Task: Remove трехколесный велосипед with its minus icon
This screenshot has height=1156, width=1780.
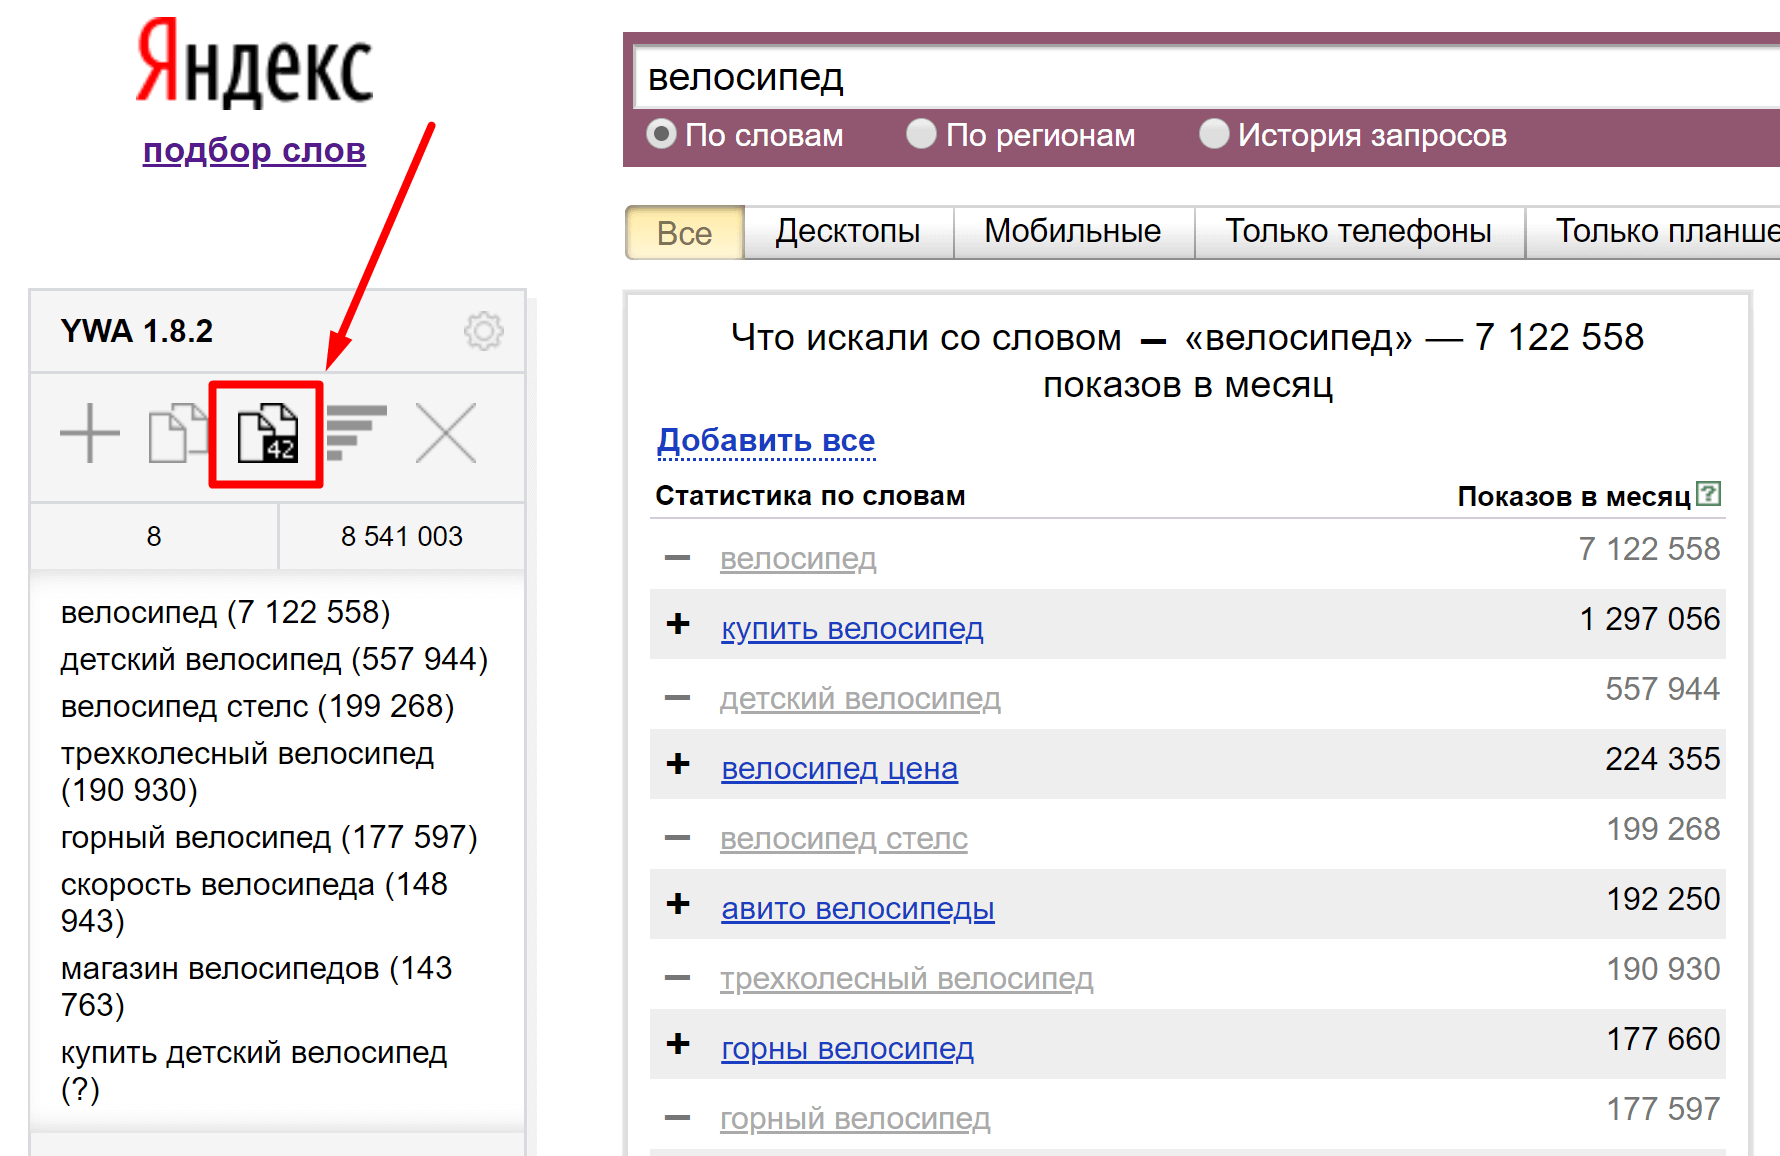Action: 678,978
